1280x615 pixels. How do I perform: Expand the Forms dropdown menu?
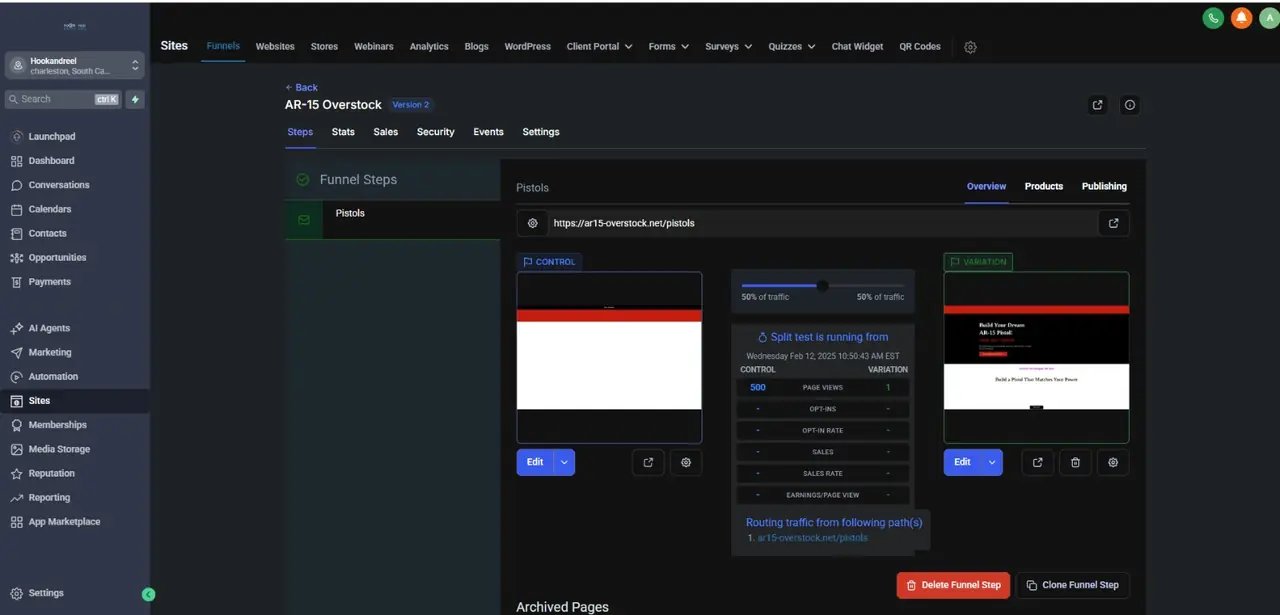[668, 47]
